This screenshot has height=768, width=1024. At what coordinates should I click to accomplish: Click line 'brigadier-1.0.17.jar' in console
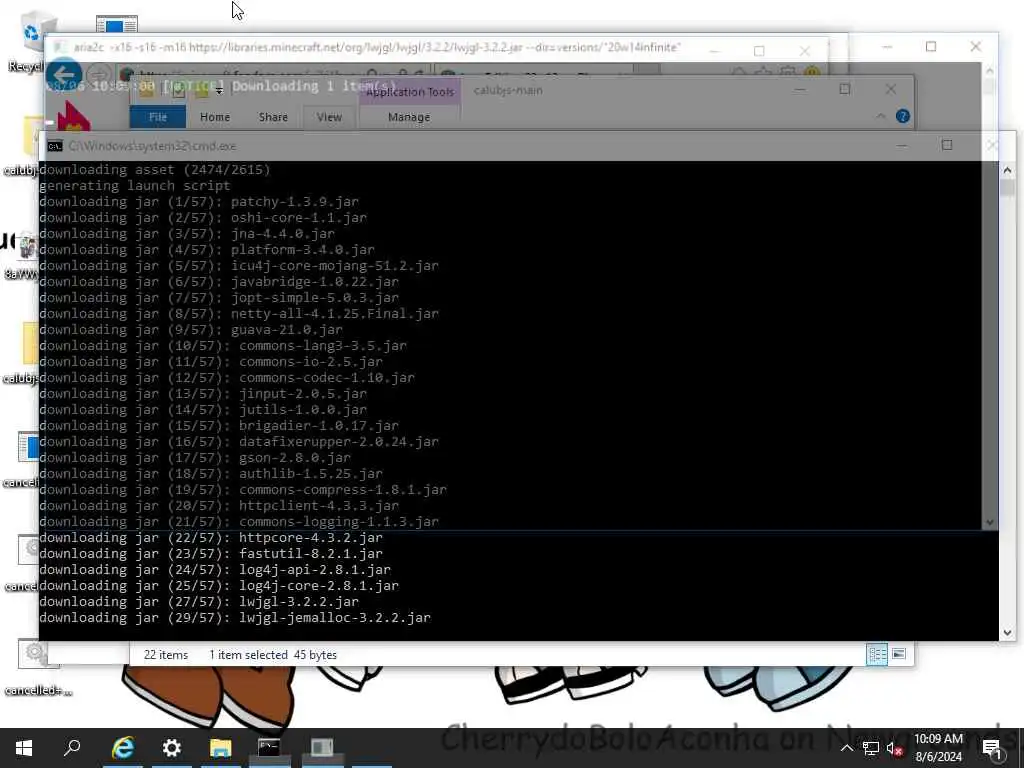coord(219,425)
